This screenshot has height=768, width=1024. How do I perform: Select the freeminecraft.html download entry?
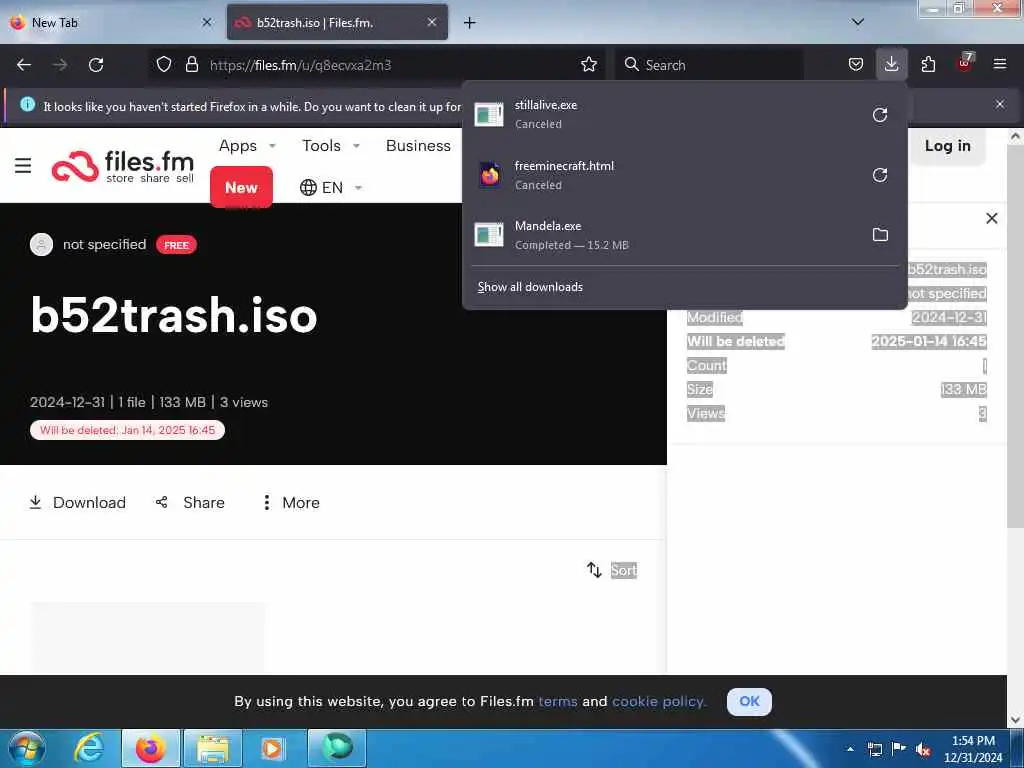point(684,175)
